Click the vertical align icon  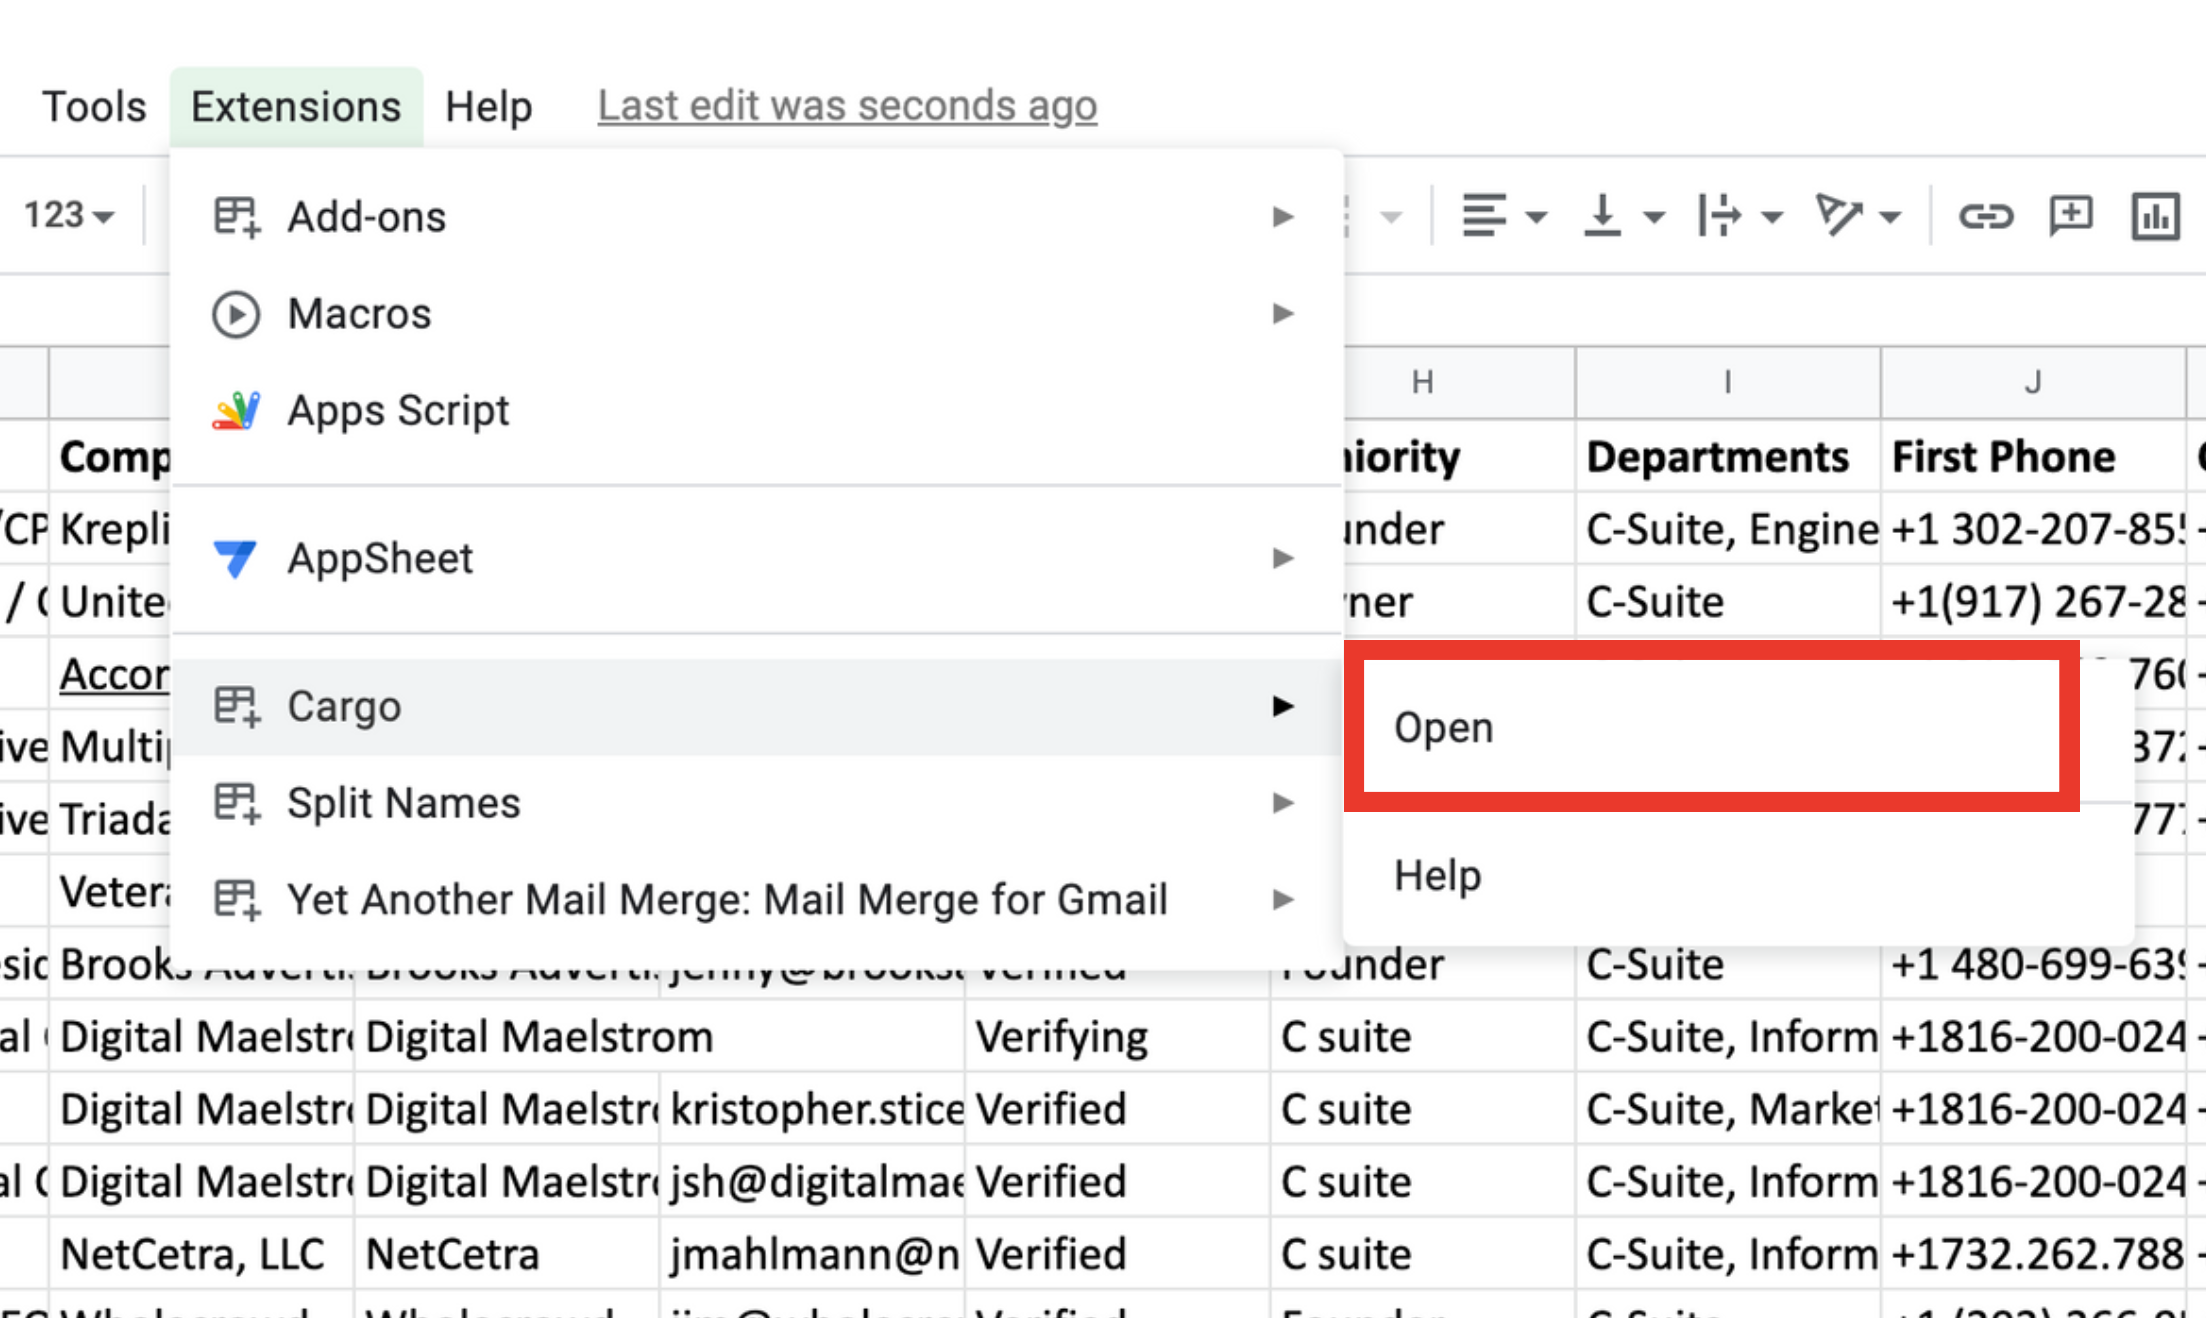tap(1602, 215)
